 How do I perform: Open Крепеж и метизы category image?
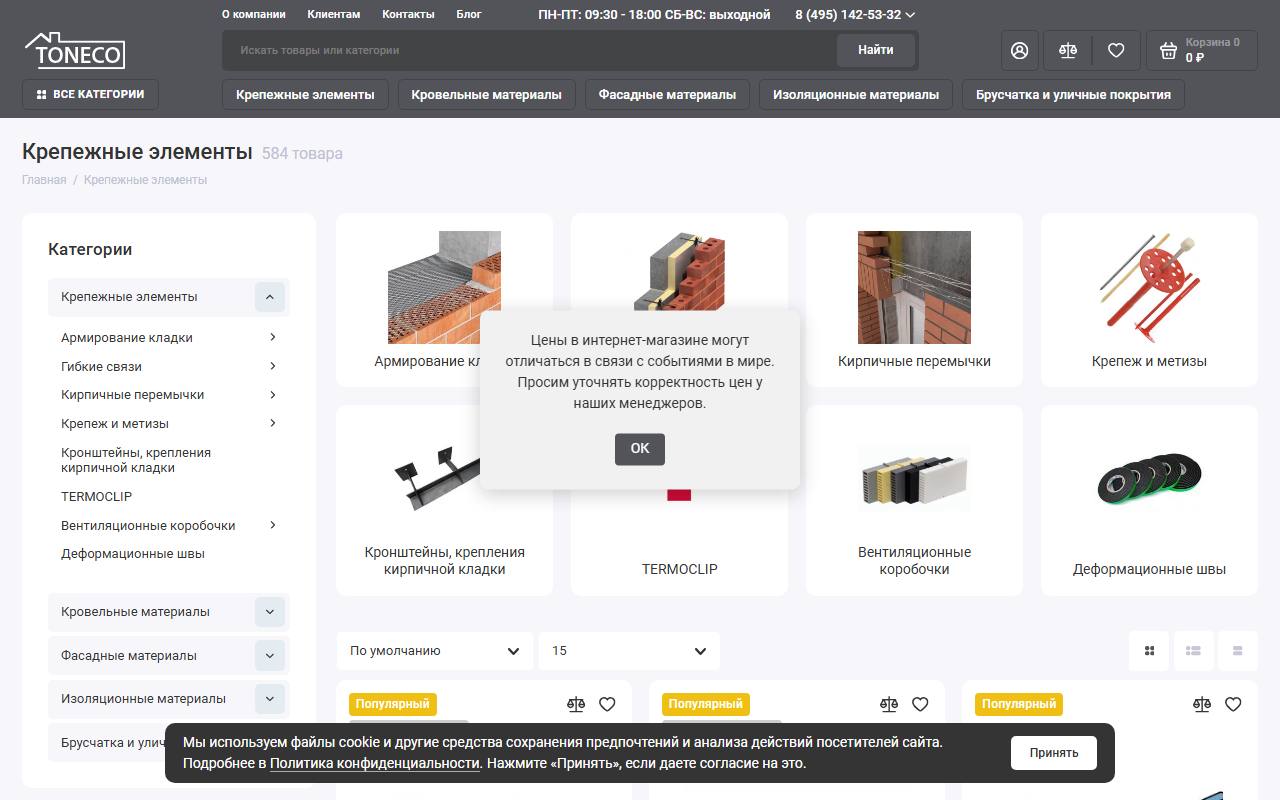click(x=1149, y=287)
